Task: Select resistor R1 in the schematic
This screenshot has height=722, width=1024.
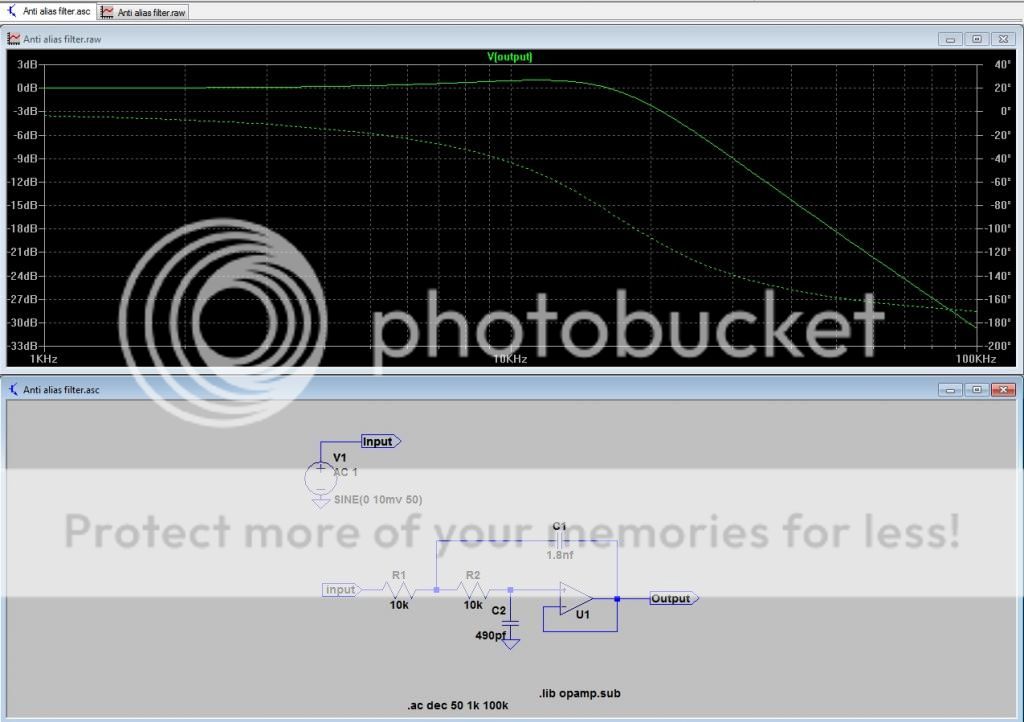Action: click(399, 590)
